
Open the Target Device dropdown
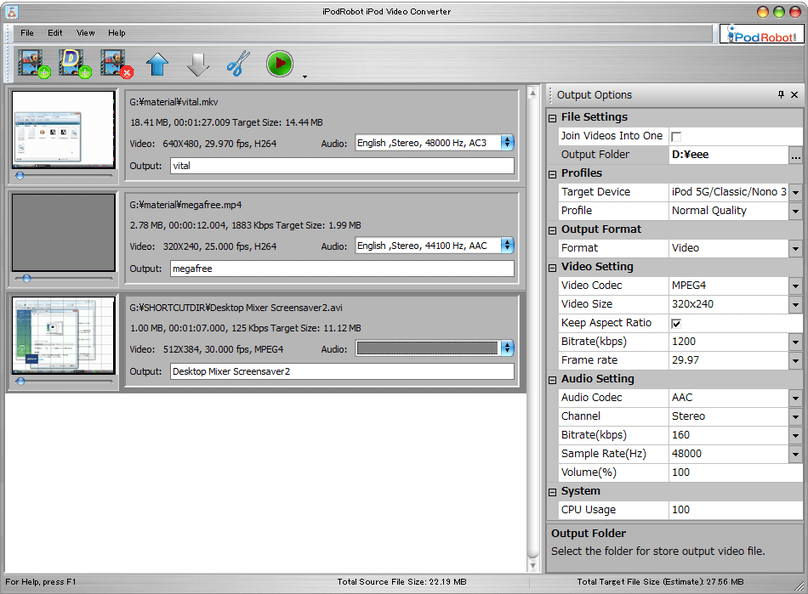tap(796, 192)
